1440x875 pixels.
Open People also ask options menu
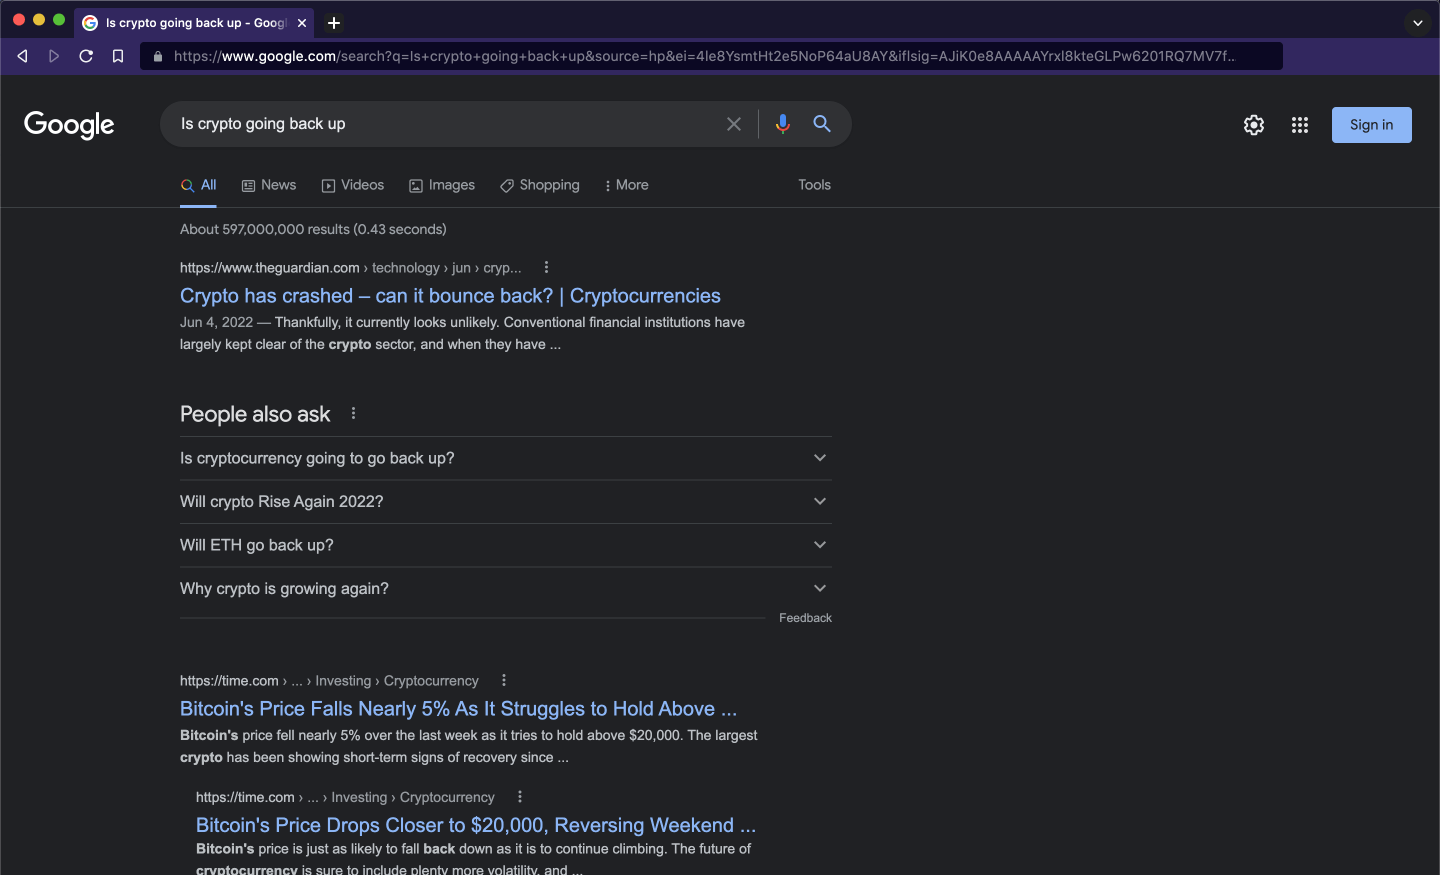pos(353,413)
